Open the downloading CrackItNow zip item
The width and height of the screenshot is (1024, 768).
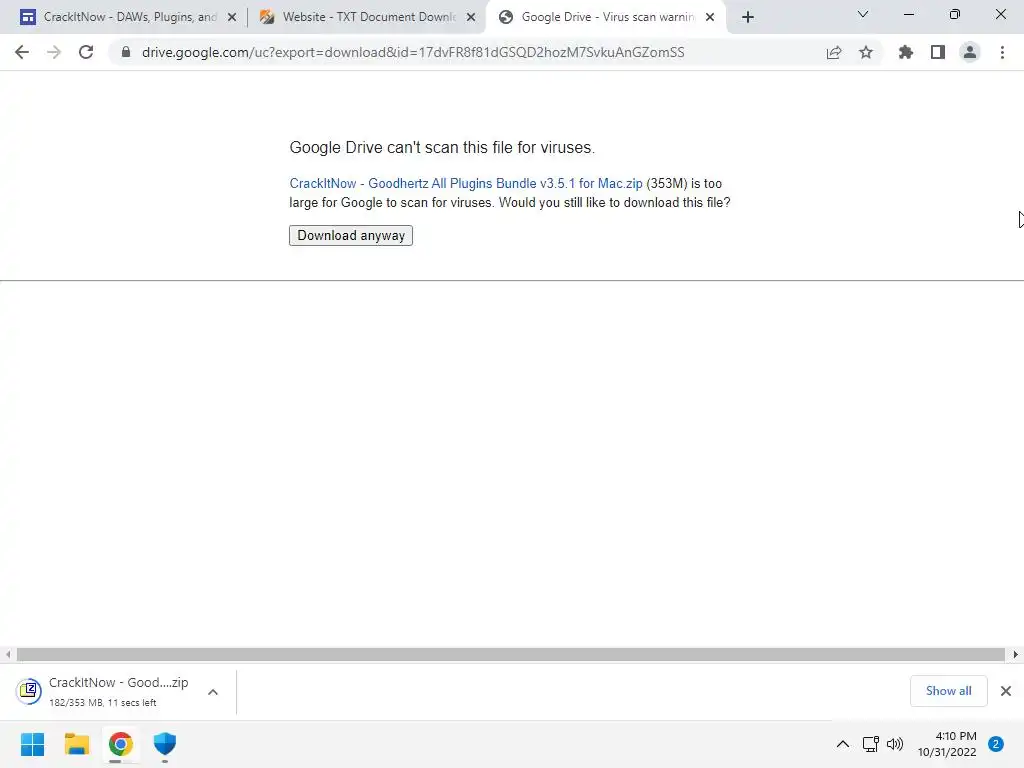pos(104,692)
